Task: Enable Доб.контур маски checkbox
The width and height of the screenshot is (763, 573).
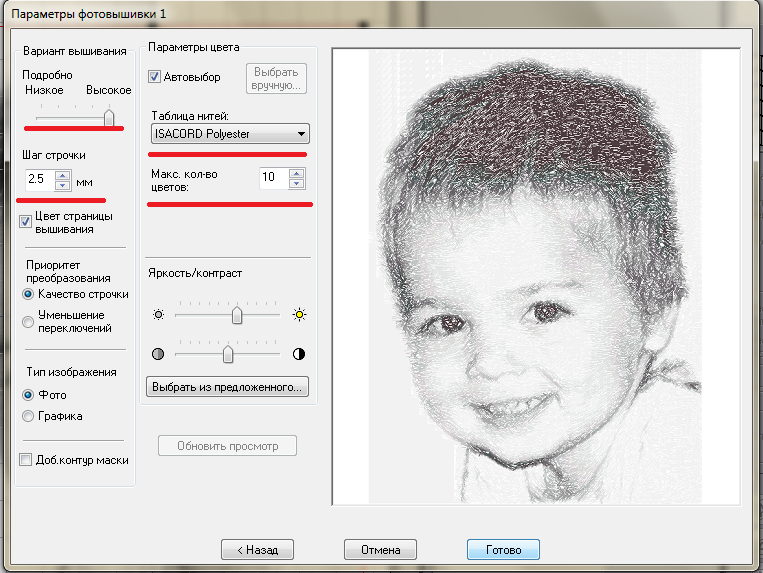Action: point(27,460)
